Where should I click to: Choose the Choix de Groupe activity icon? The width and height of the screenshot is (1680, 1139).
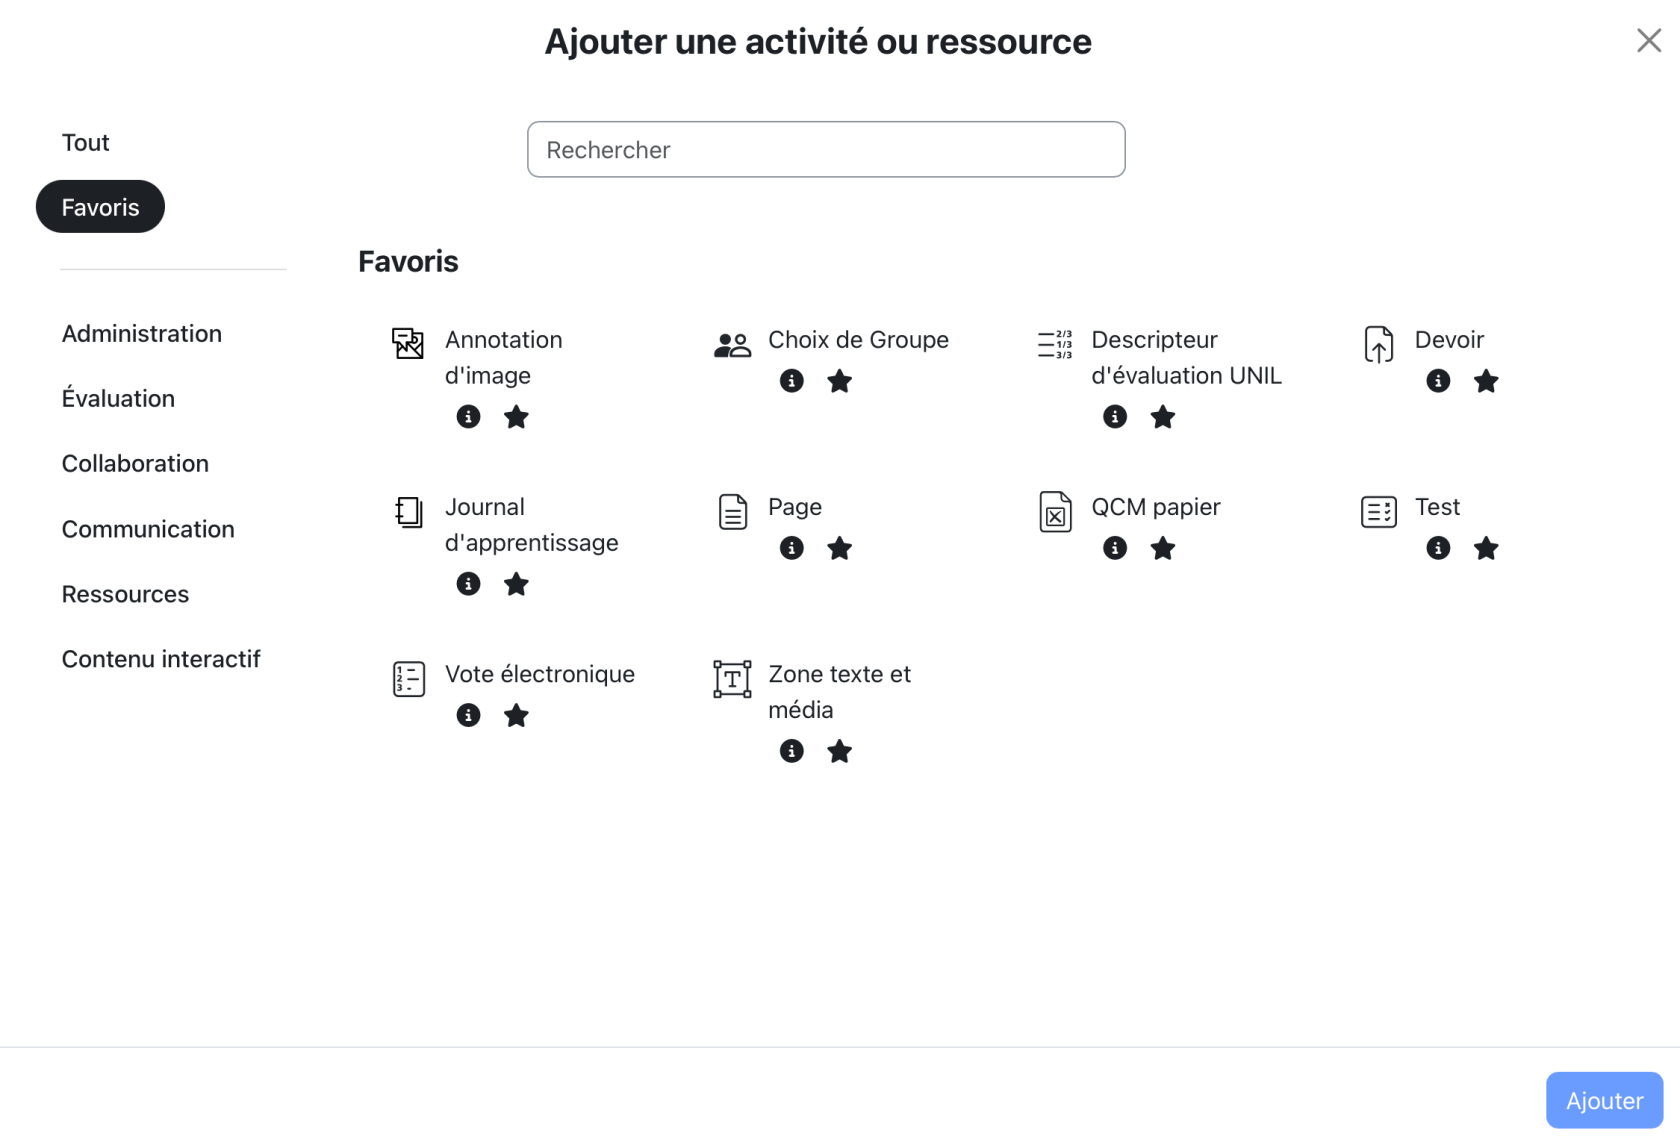pyautogui.click(x=732, y=345)
